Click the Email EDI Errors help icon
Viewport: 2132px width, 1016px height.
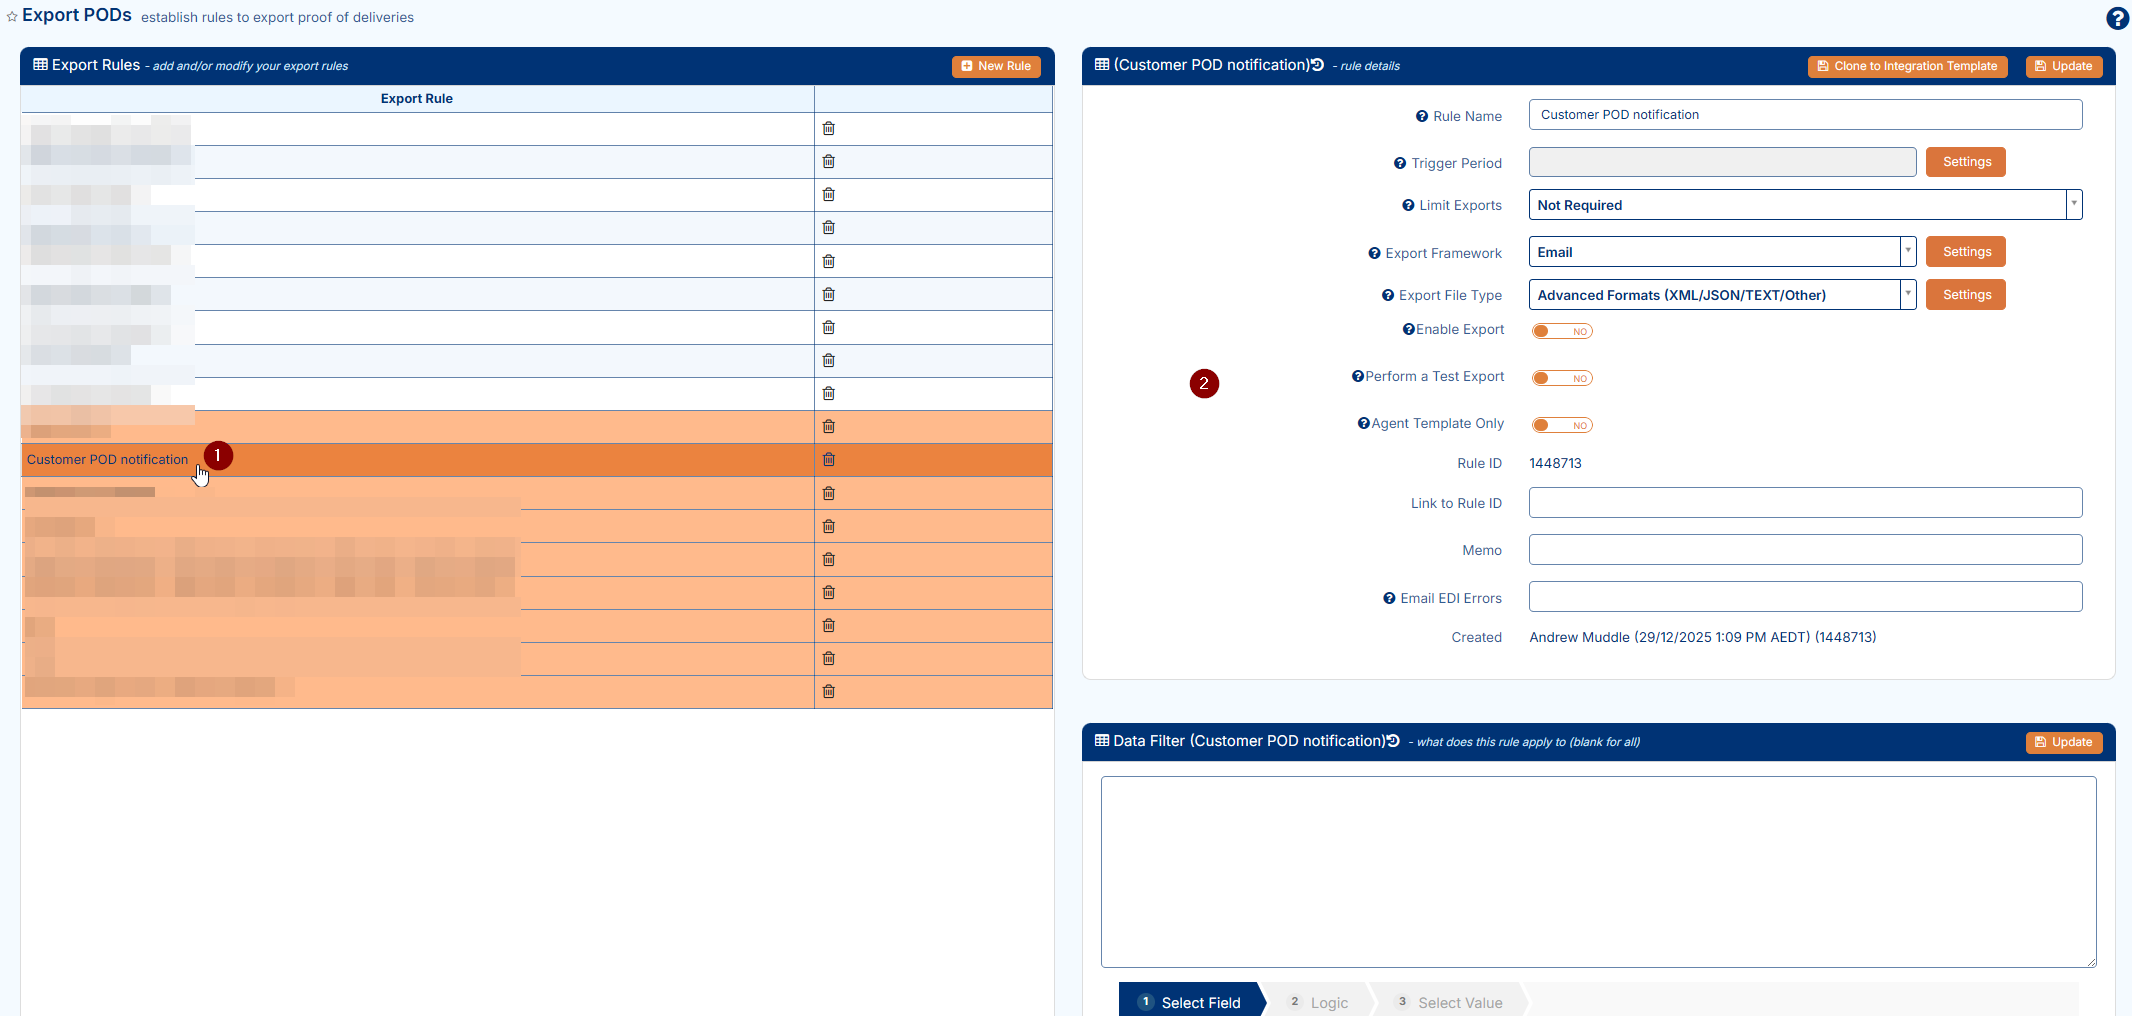[1388, 599]
